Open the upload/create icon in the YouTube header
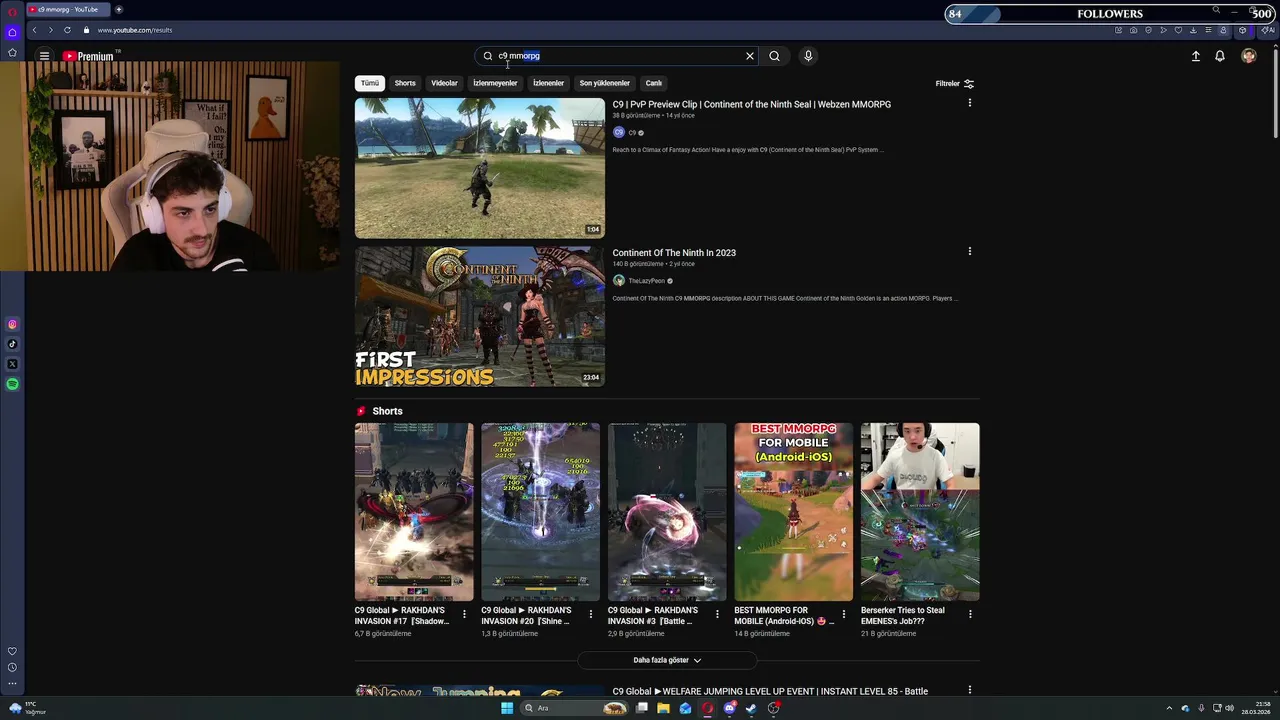Screen dimensions: 1280x720 coord(1195,56)
